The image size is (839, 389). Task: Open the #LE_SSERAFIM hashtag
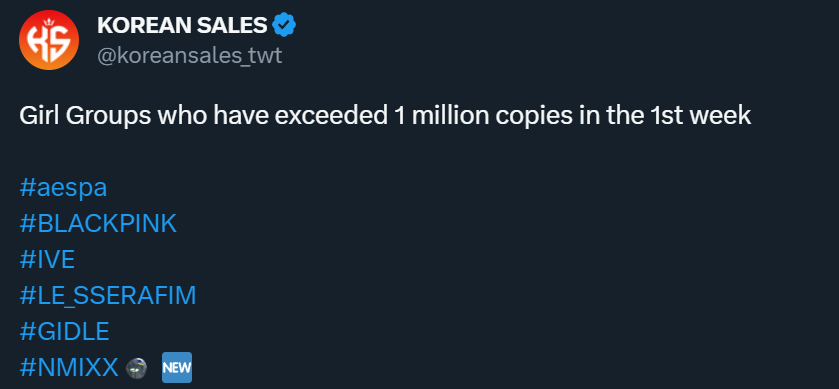108,295
